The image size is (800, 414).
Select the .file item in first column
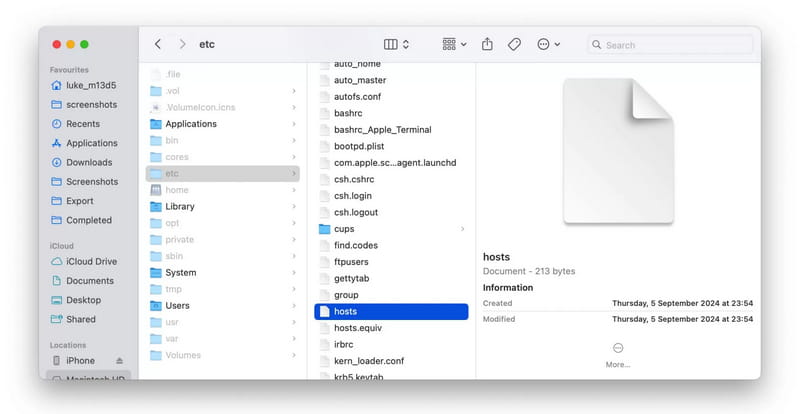click(x=222, y=75)
